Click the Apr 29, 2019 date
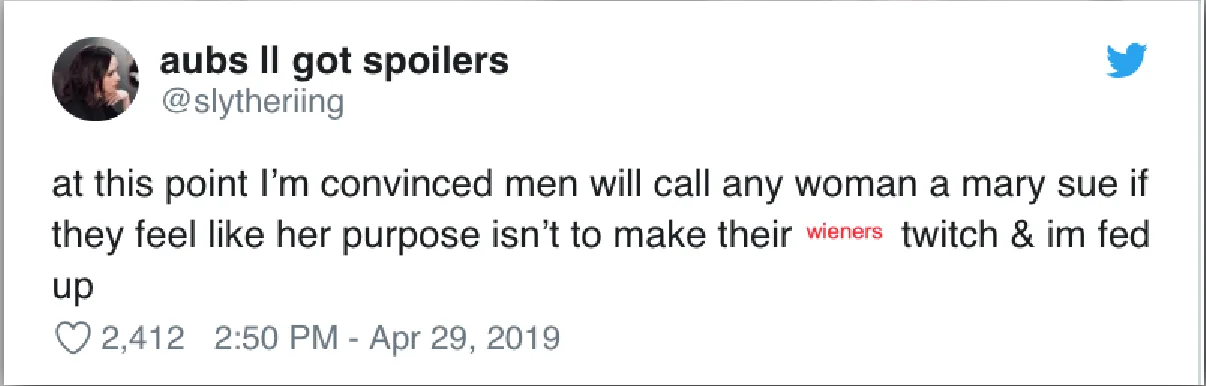This screenshot has width=1206, height=386. pos(451,338)
